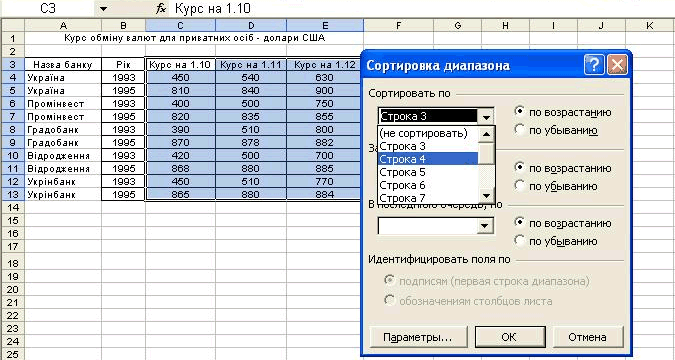Image resolution: width=675 pixels, height=360 pixels.
Task: Click the insert function fx icon
Action: (161, 8)
